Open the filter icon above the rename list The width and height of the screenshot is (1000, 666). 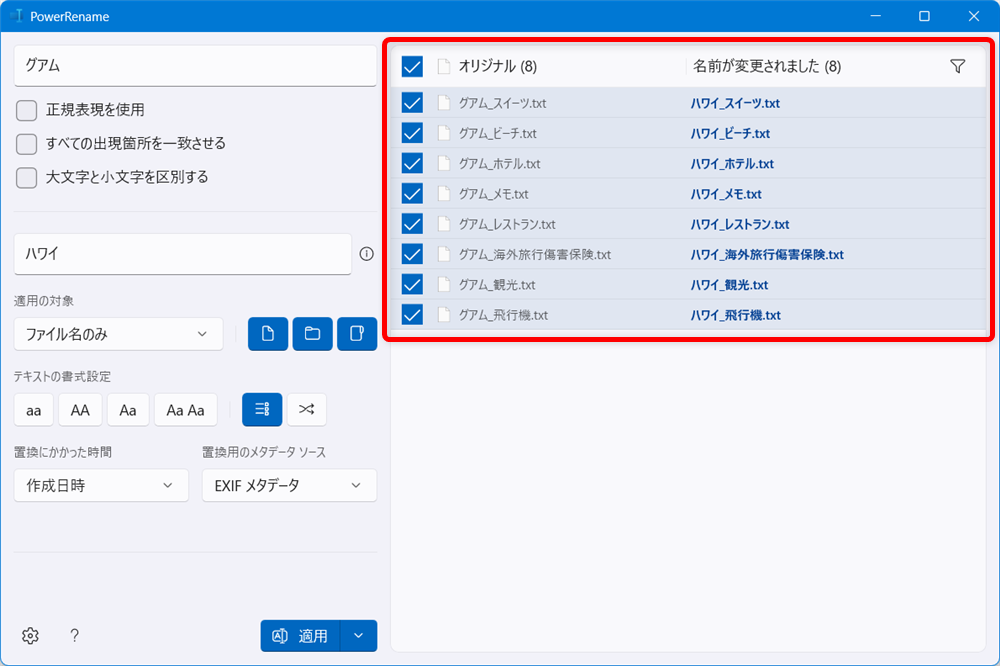957,65
